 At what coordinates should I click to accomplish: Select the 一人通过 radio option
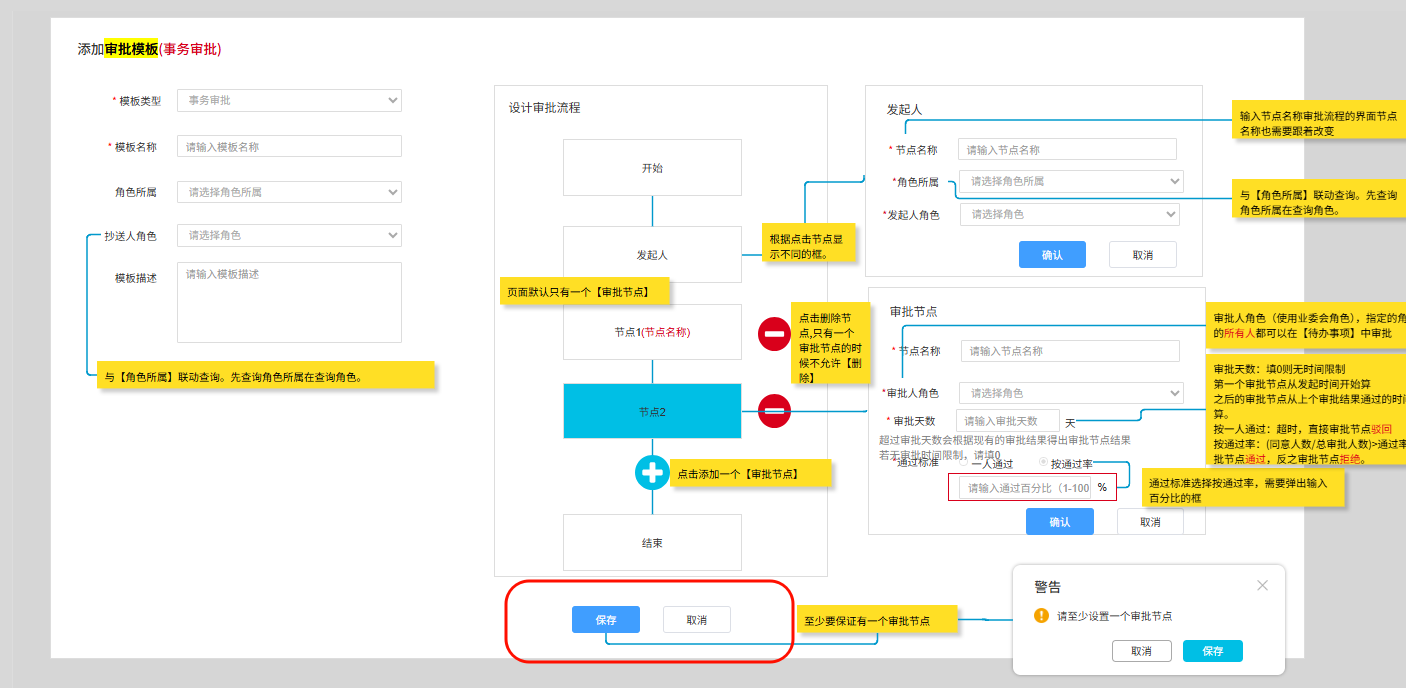(x=964, y=463)
